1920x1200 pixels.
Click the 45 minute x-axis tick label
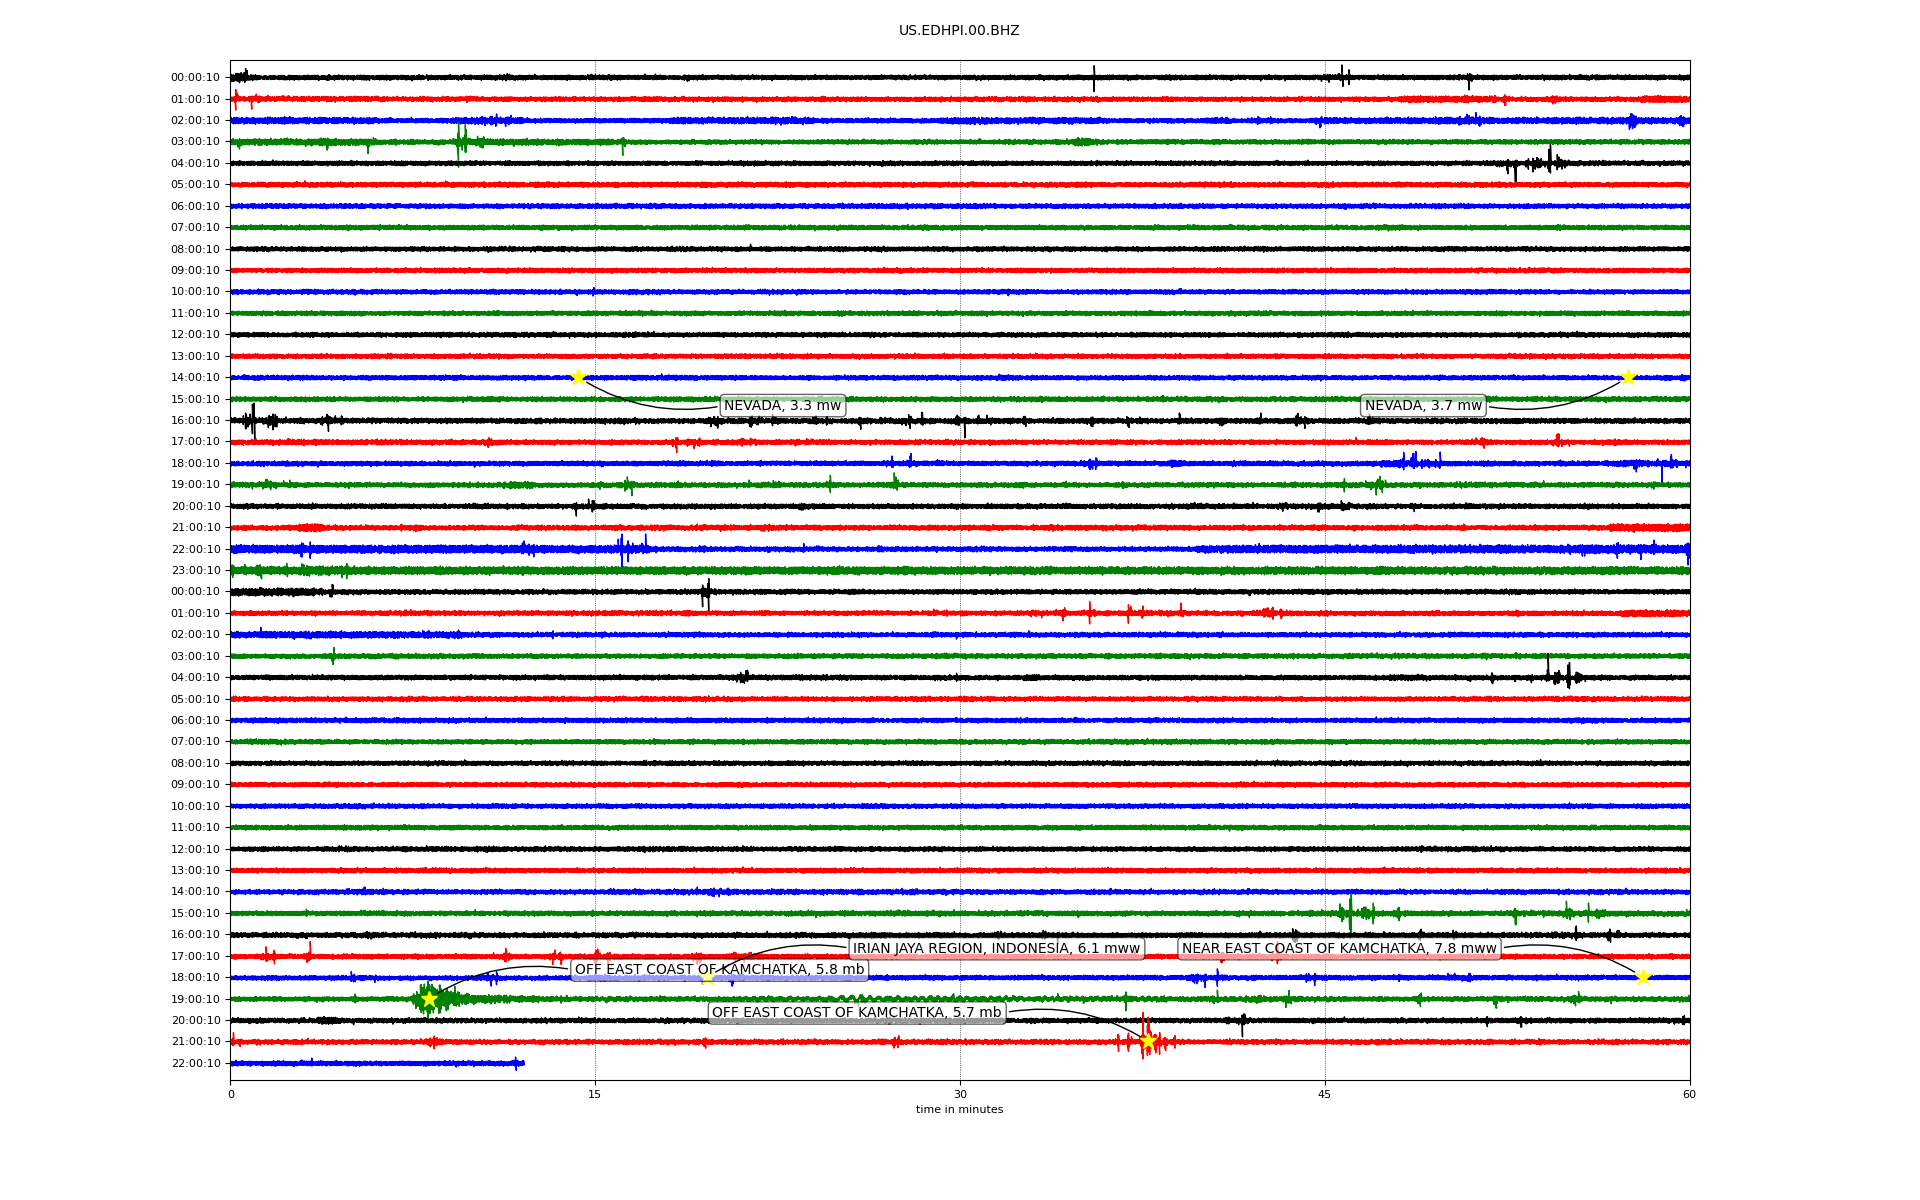[1325, 1094]
